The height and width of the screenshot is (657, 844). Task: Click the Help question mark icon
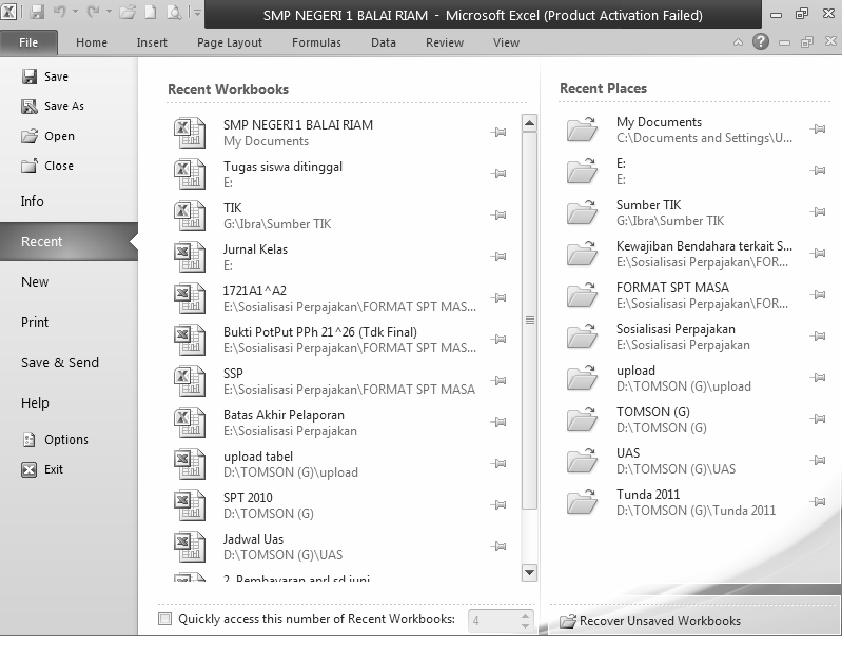pos(760,42)
